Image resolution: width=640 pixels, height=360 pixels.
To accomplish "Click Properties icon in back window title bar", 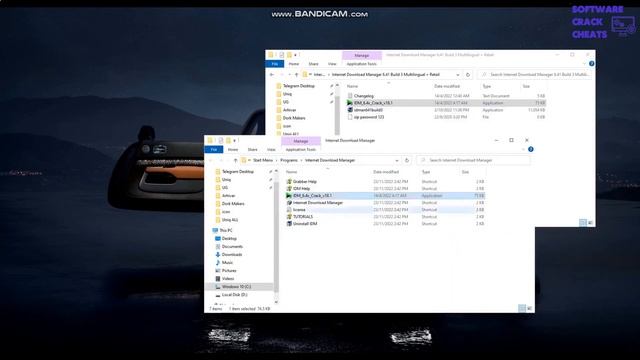I will [x=282, y=55].
